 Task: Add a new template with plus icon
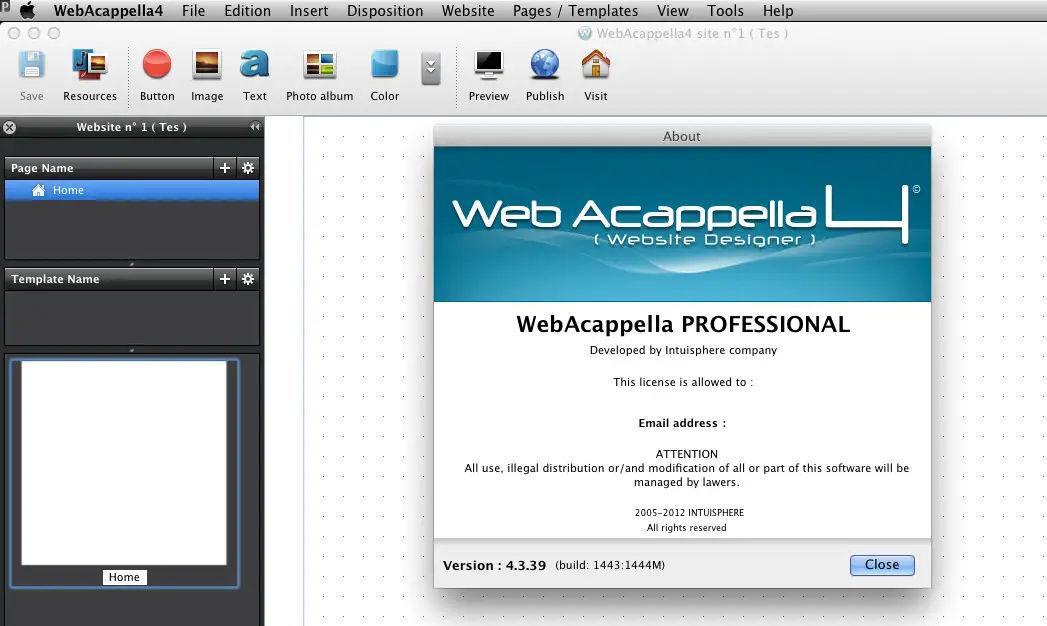point(225,278)
